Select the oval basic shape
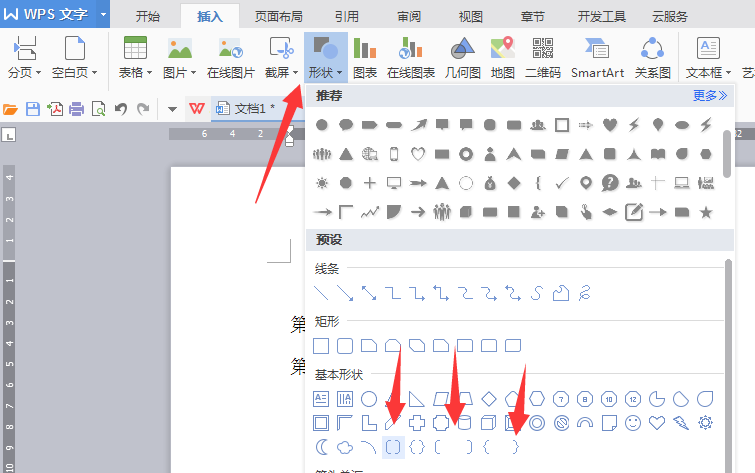This screenshot has height=473, width=755. 369,399
